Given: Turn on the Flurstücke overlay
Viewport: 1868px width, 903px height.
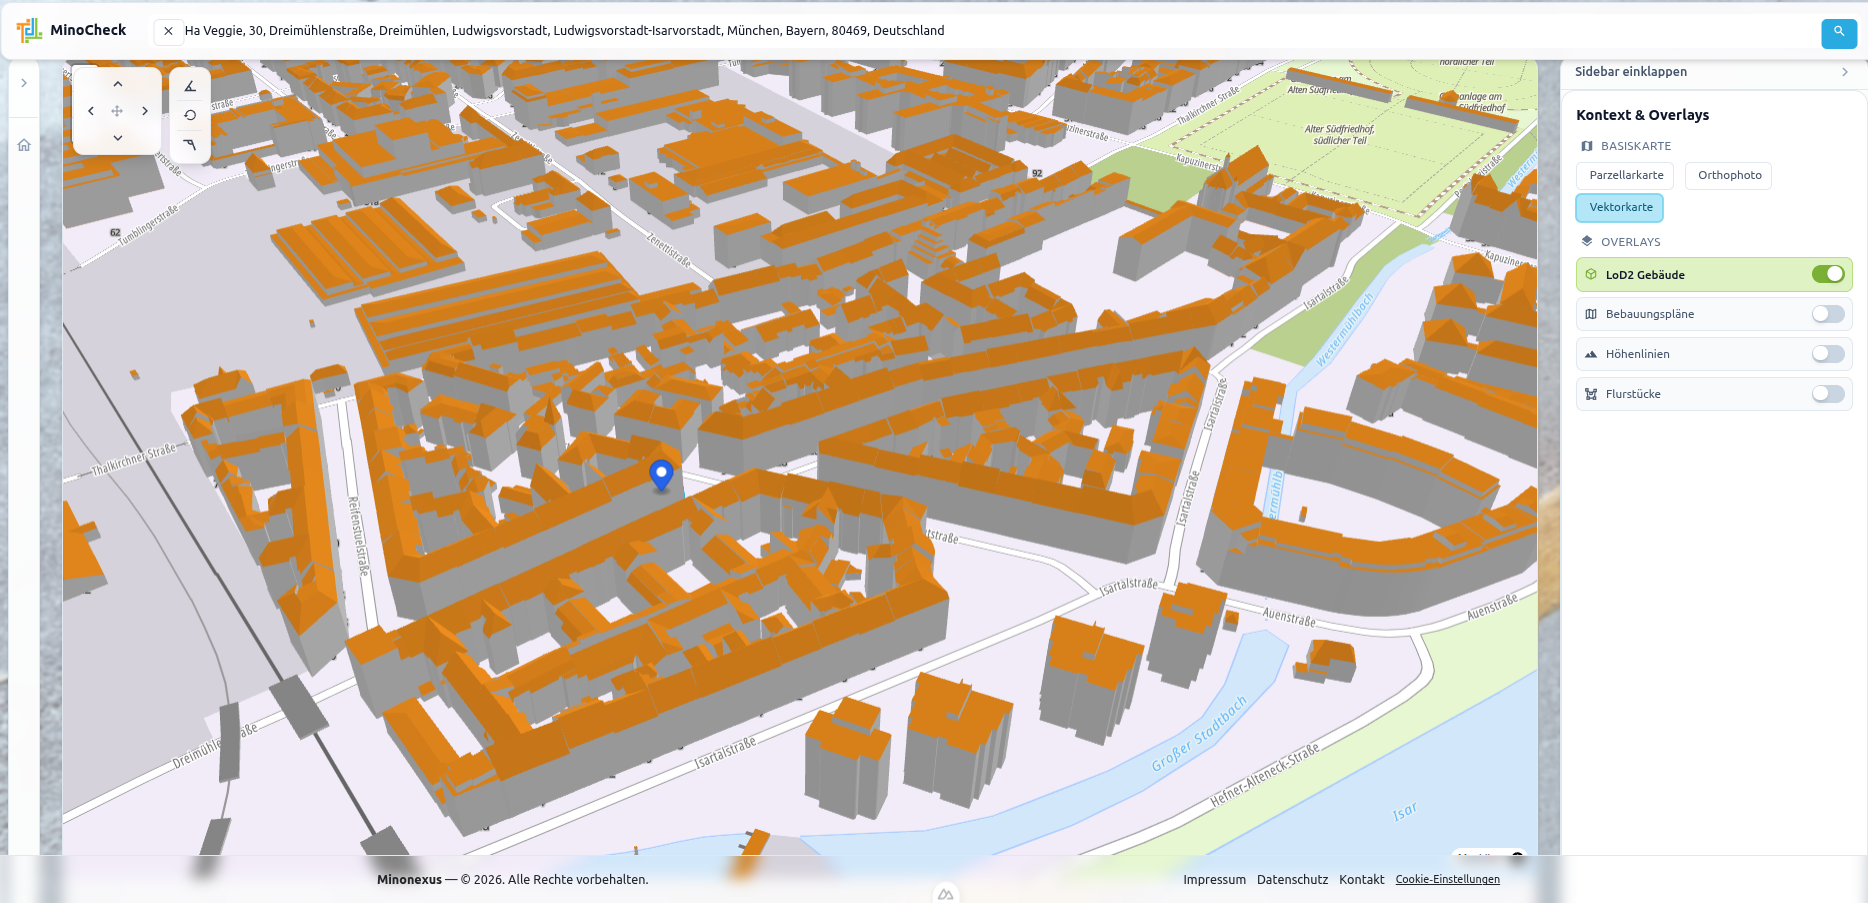Looking at the screenshot, I should click(1827, 394).
